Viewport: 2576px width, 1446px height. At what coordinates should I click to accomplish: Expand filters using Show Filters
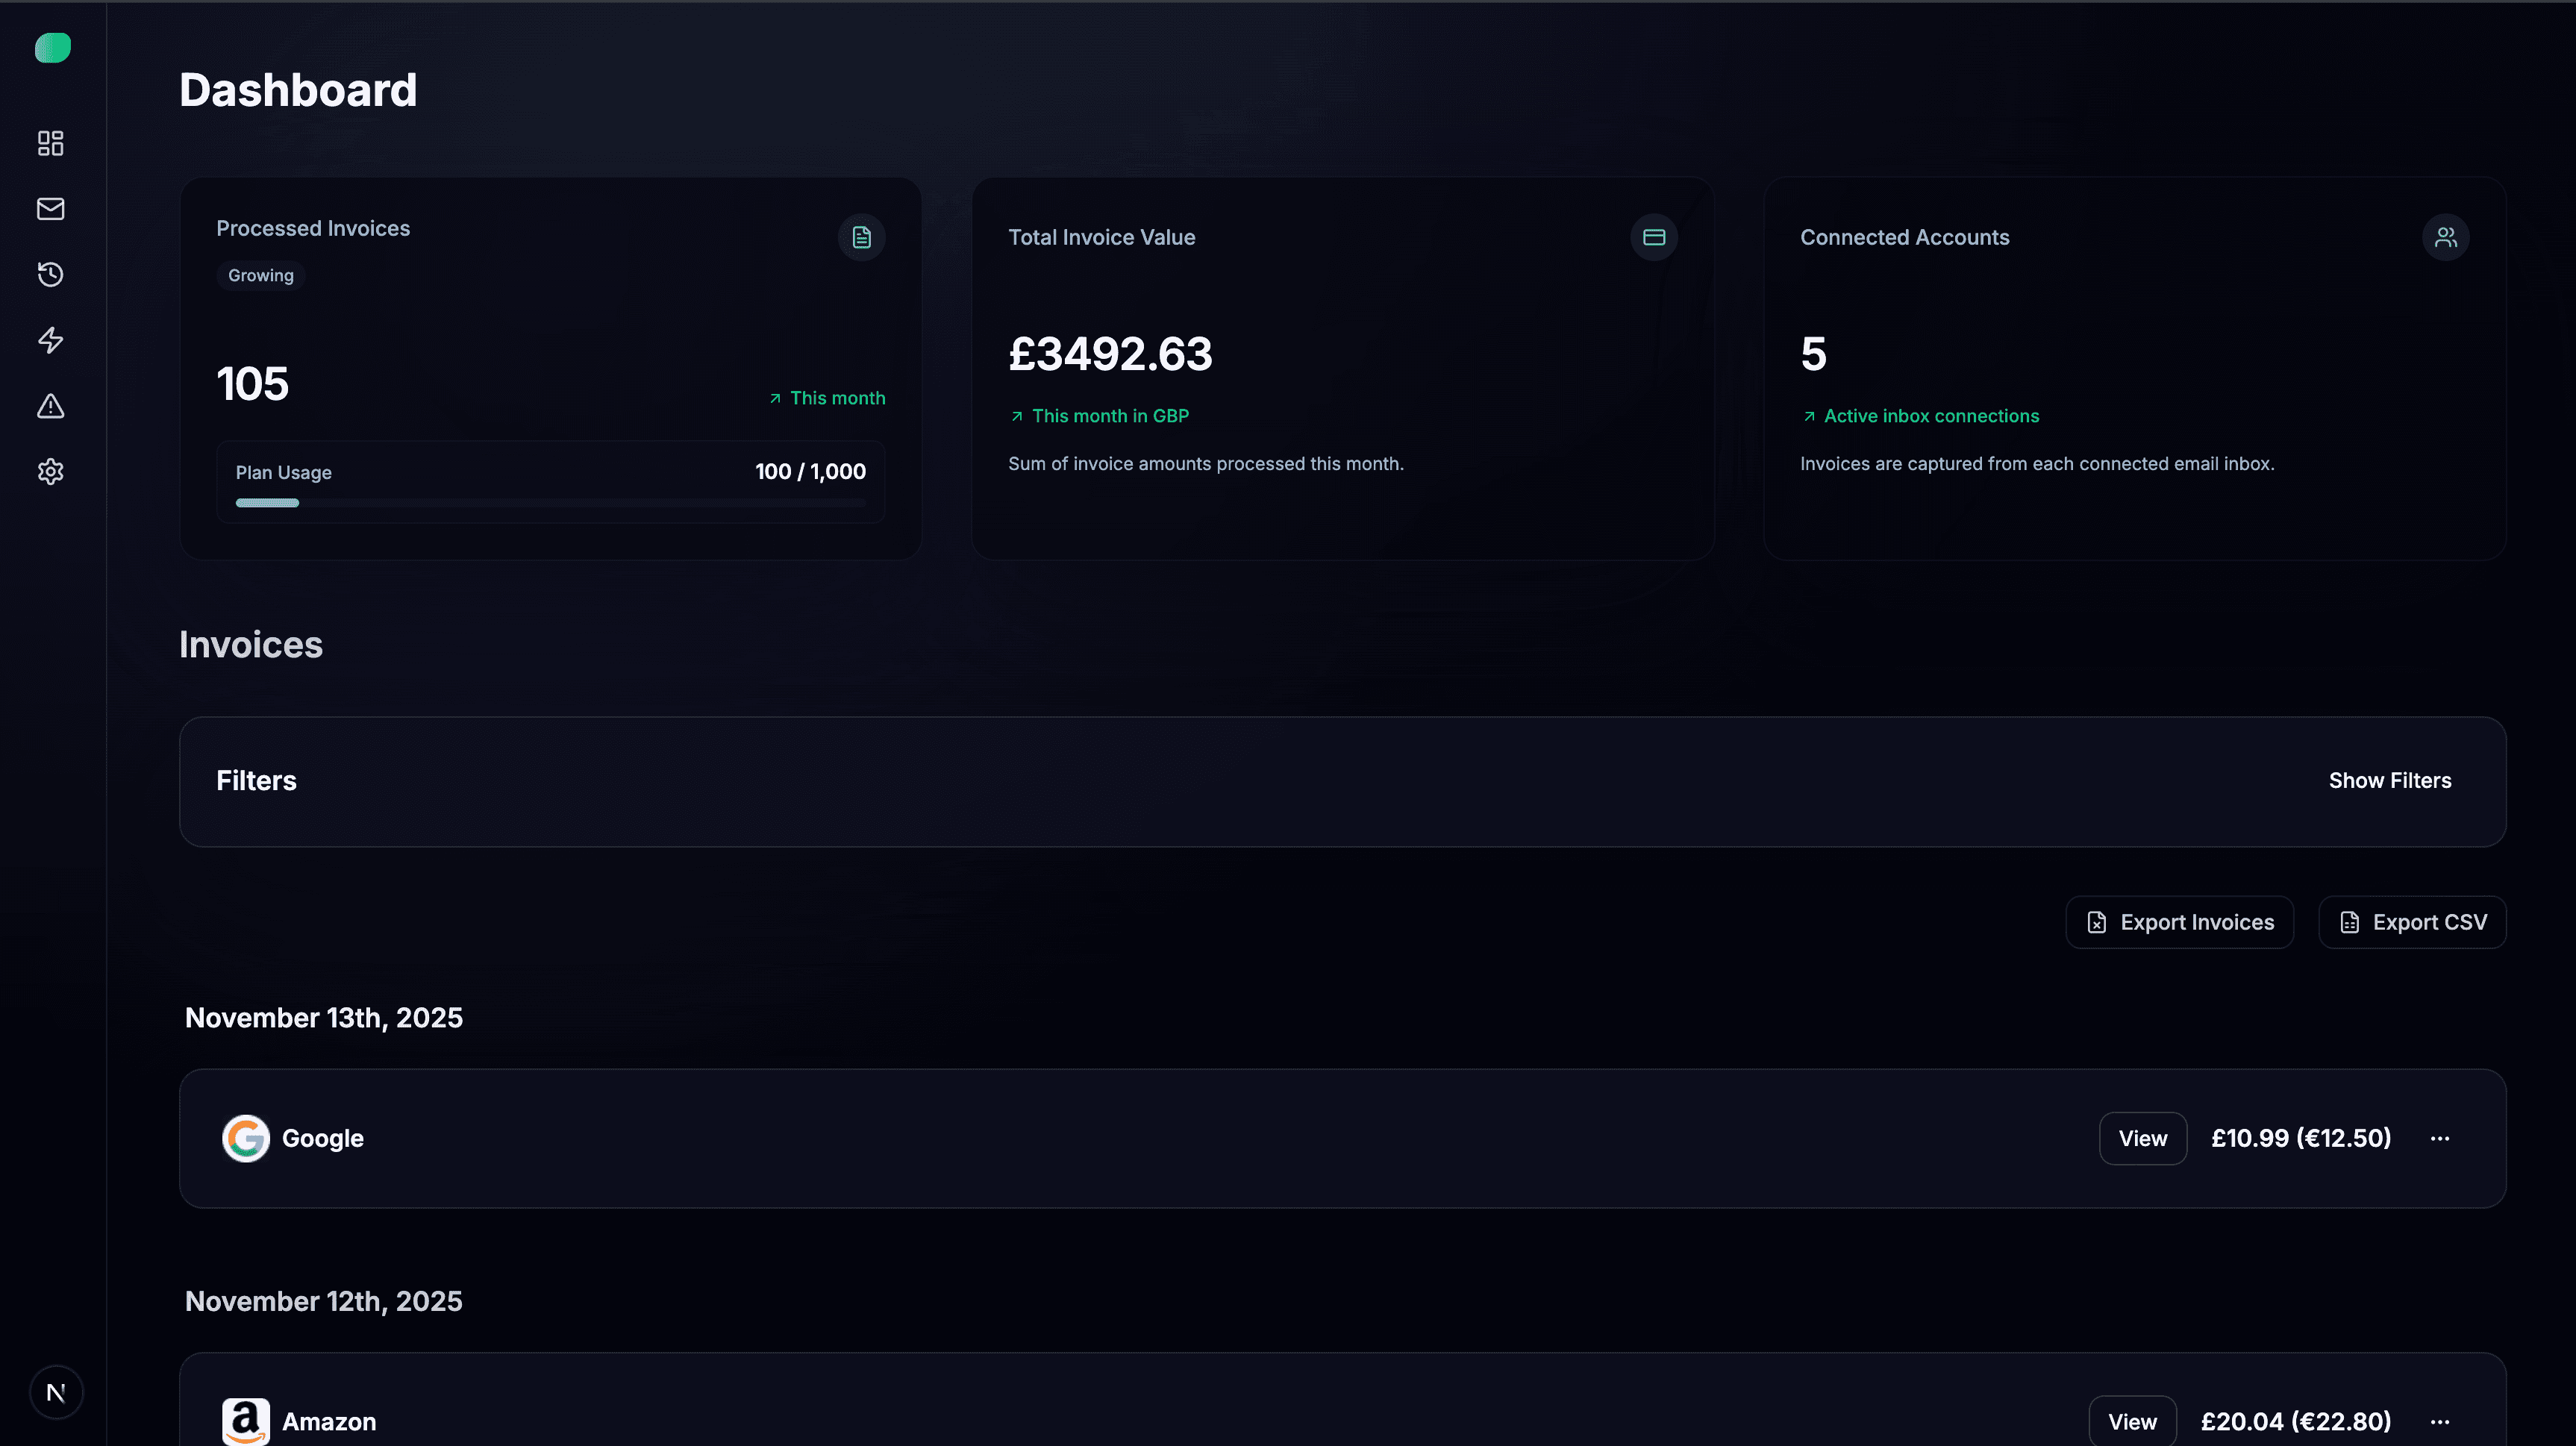point(2389,780)
